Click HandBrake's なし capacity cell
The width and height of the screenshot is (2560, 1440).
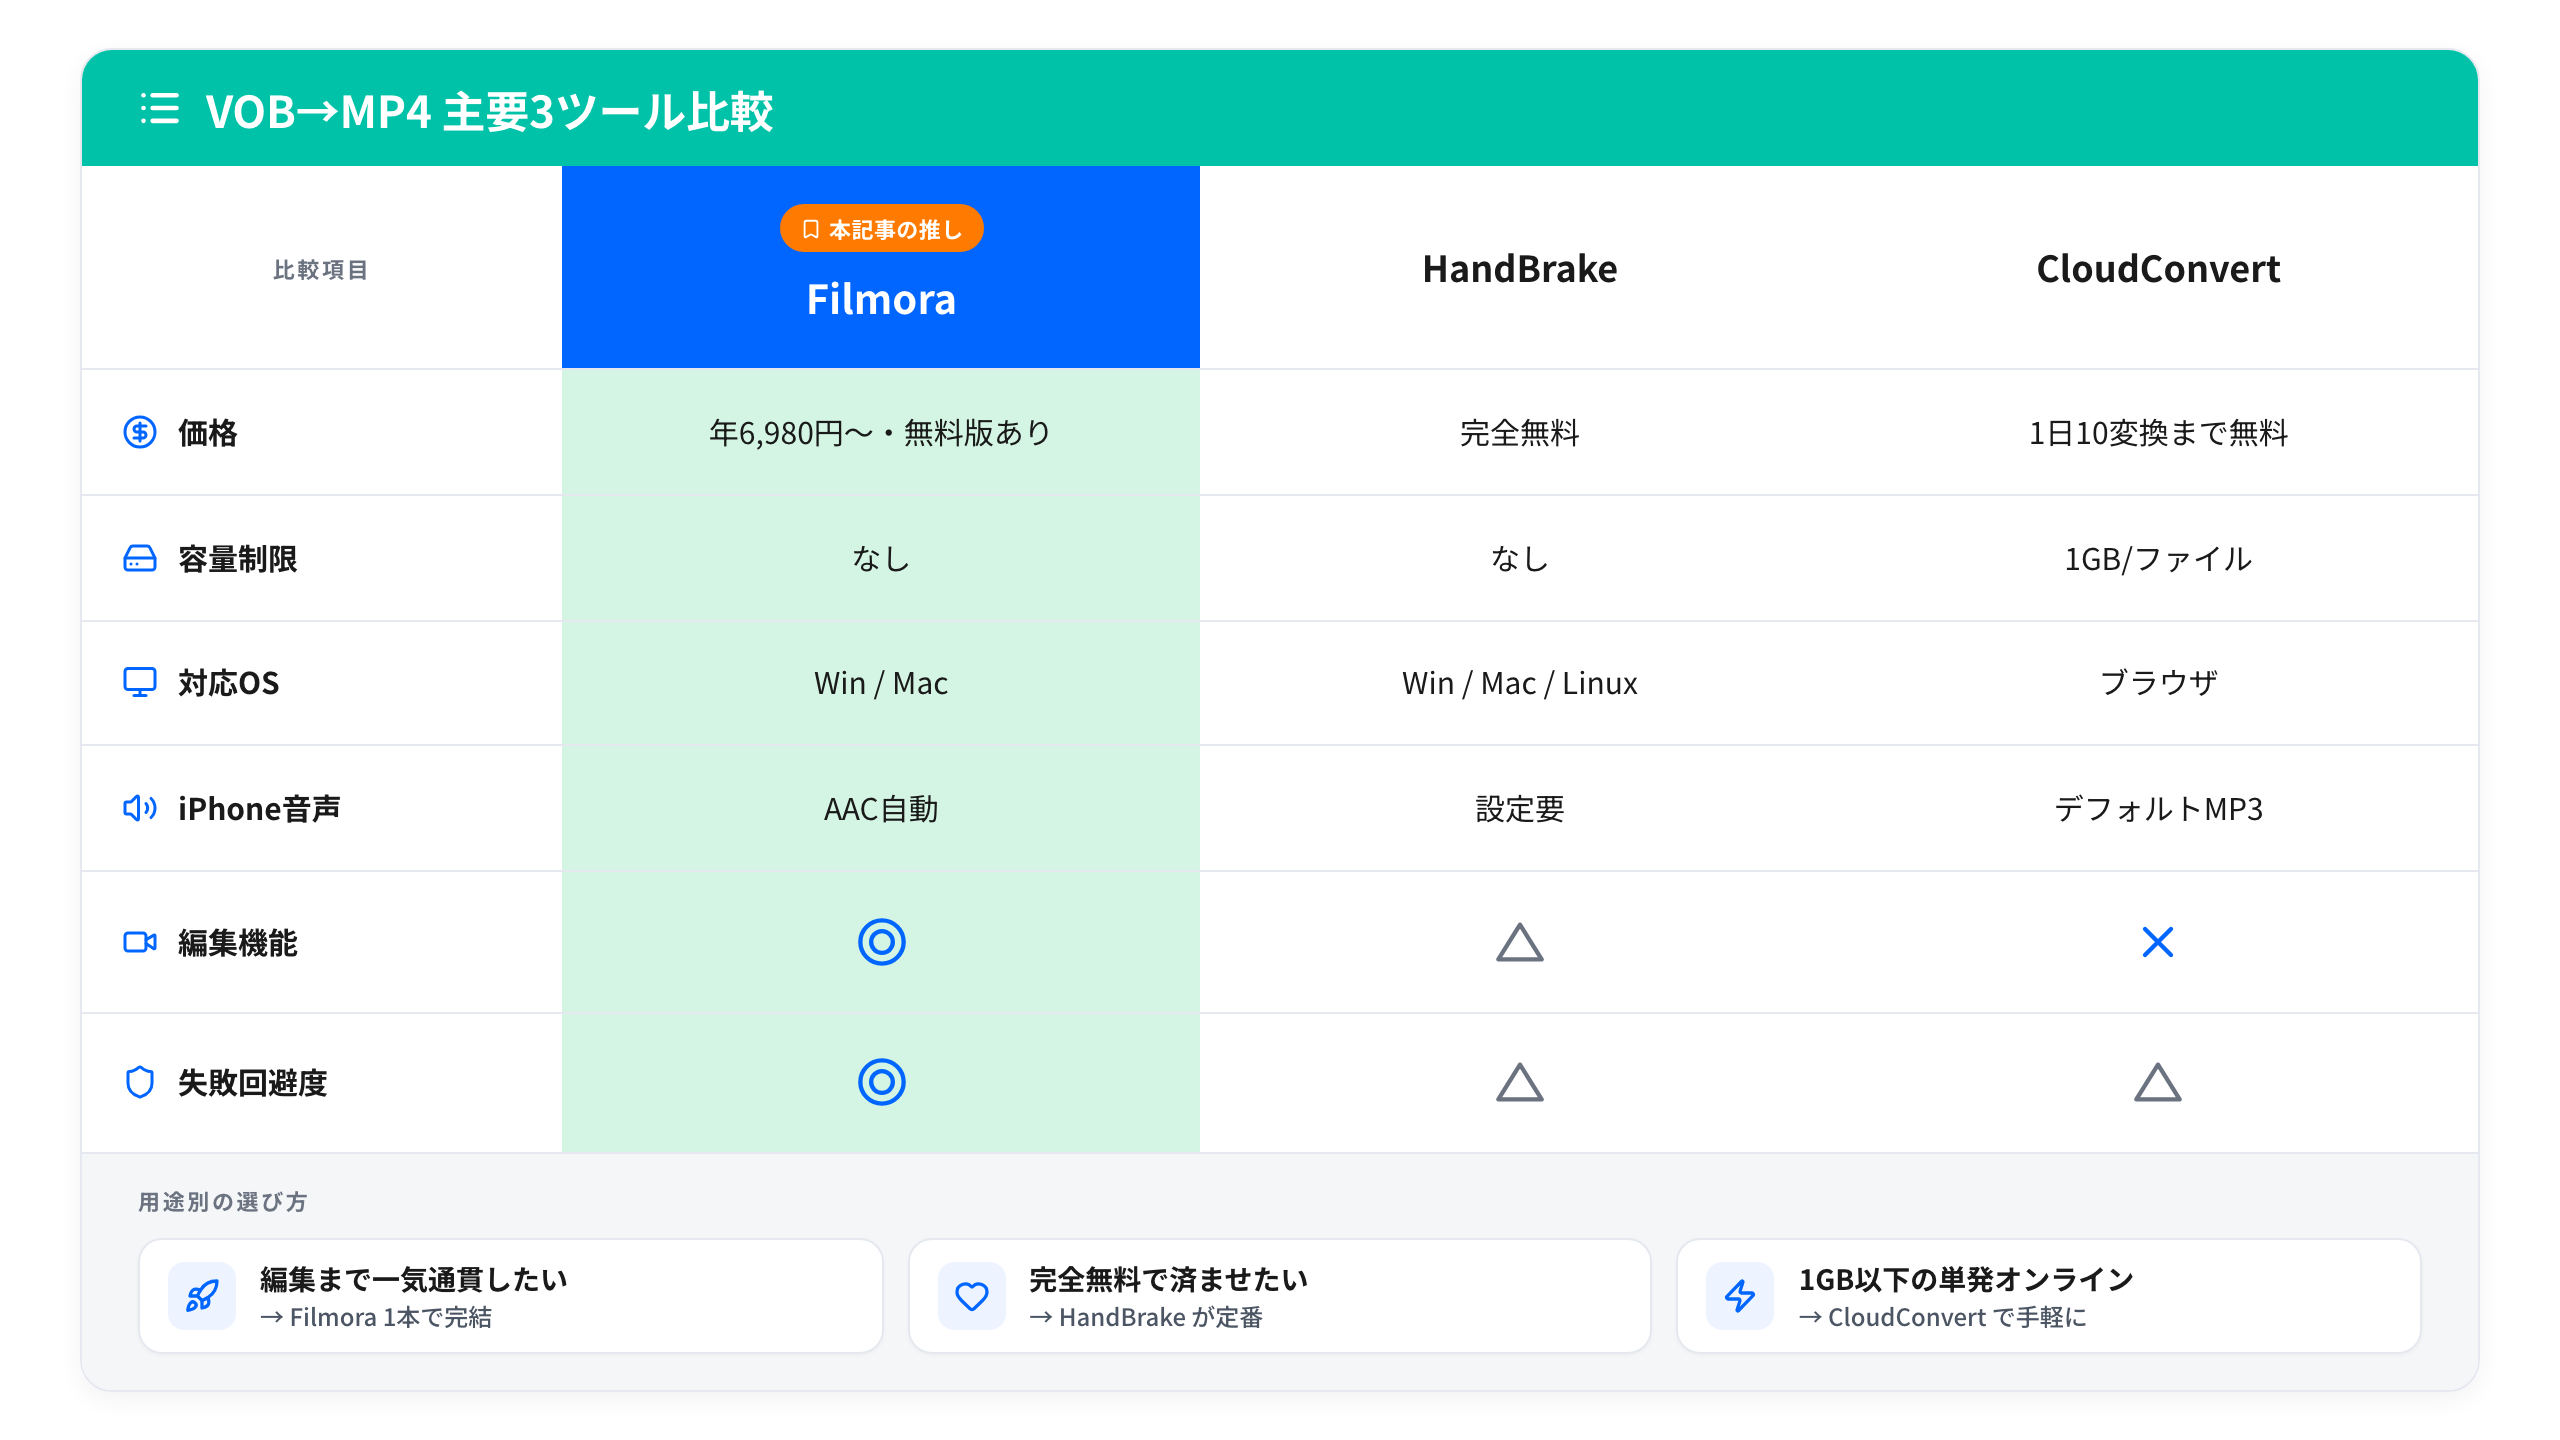(x=1519, y=559)
